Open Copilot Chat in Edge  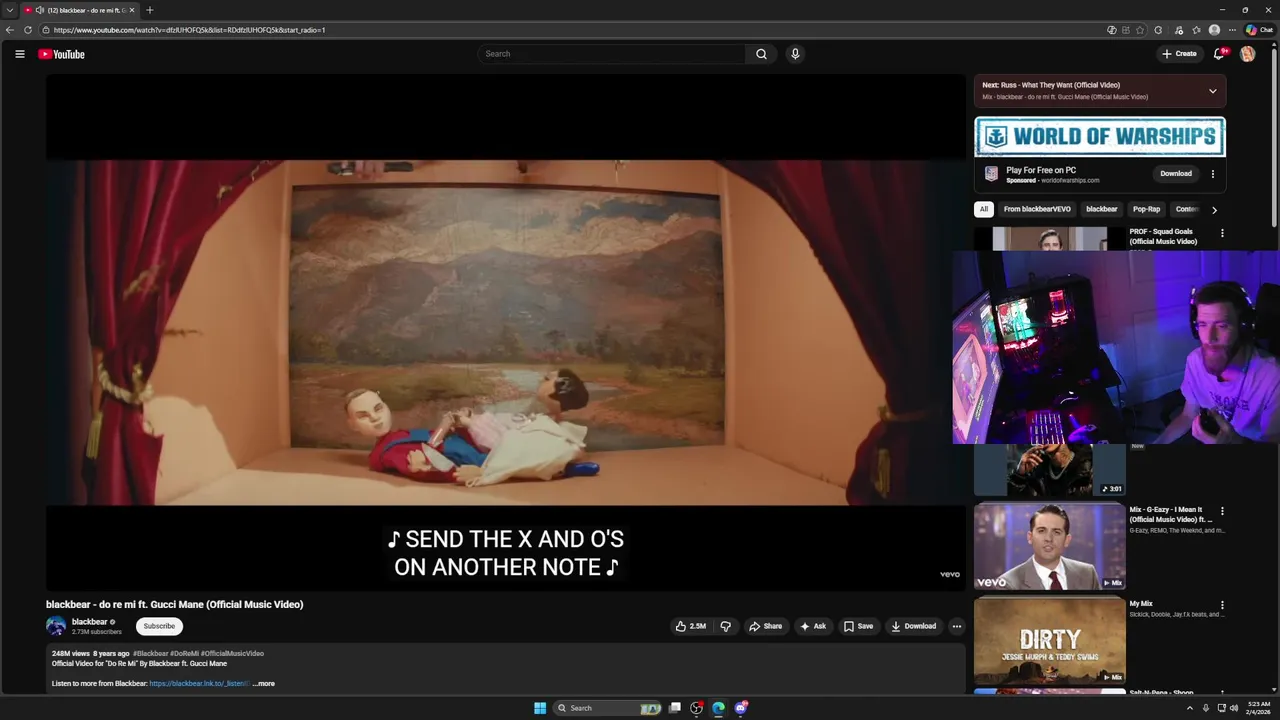(1259, 30)
